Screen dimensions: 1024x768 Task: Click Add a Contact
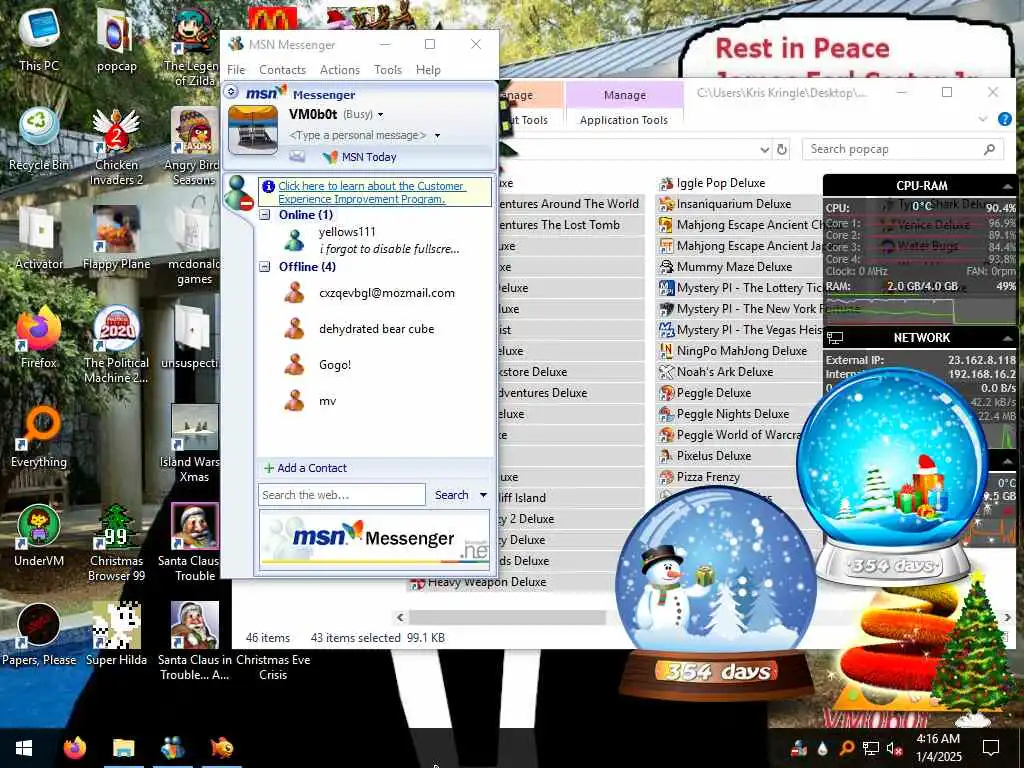click(305, 468)
